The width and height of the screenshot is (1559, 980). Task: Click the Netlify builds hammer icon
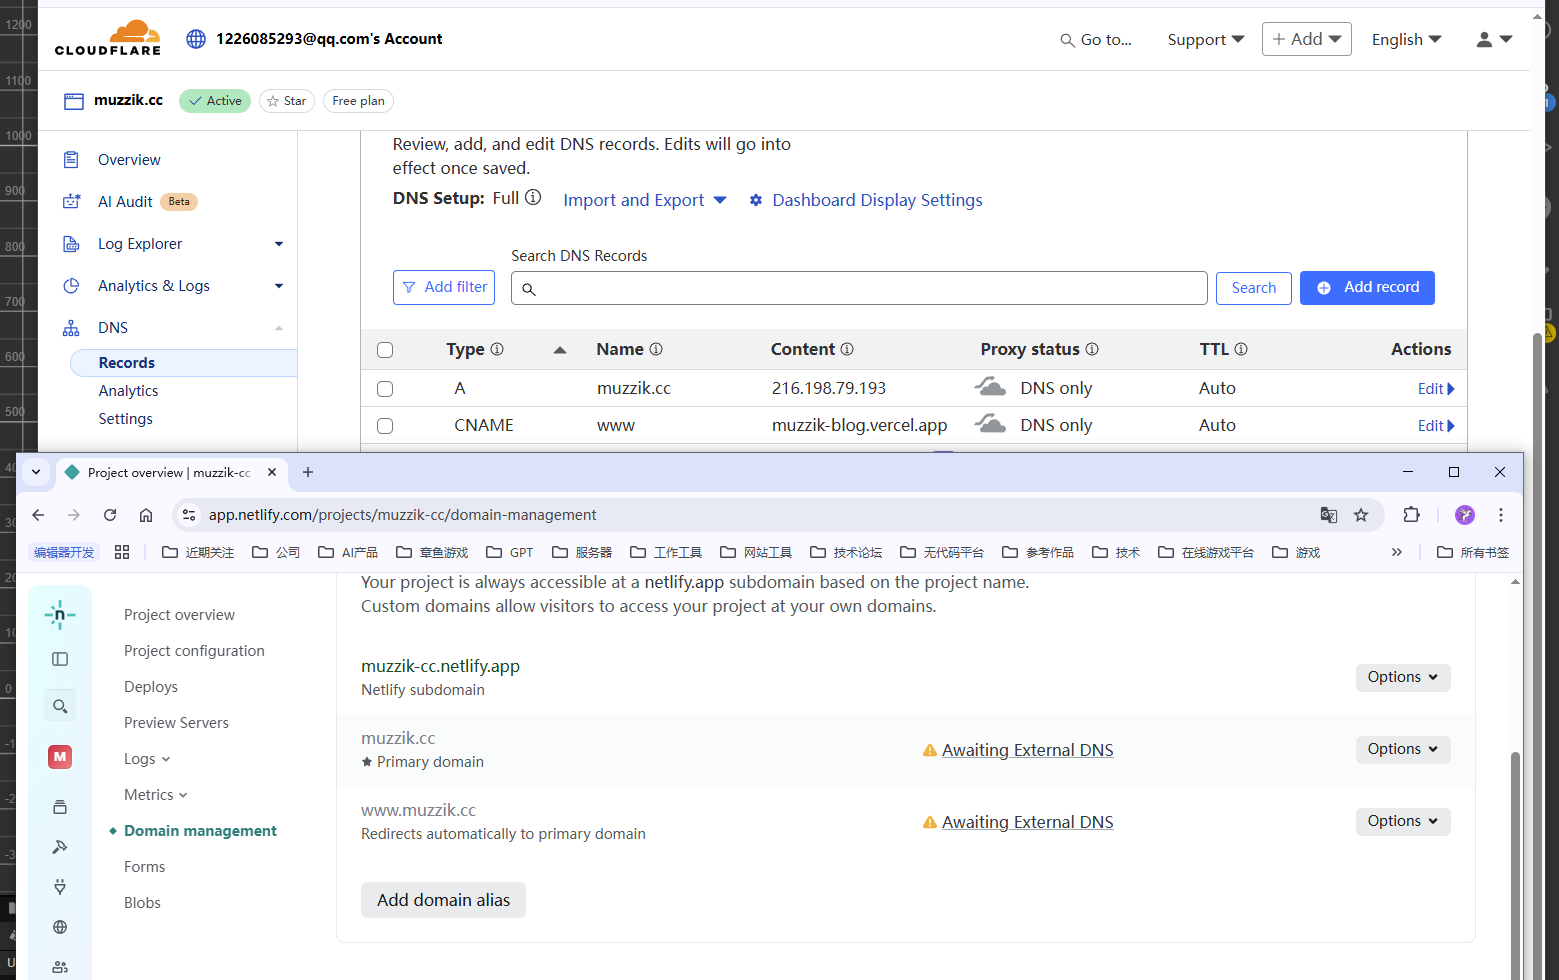(60, 847)
